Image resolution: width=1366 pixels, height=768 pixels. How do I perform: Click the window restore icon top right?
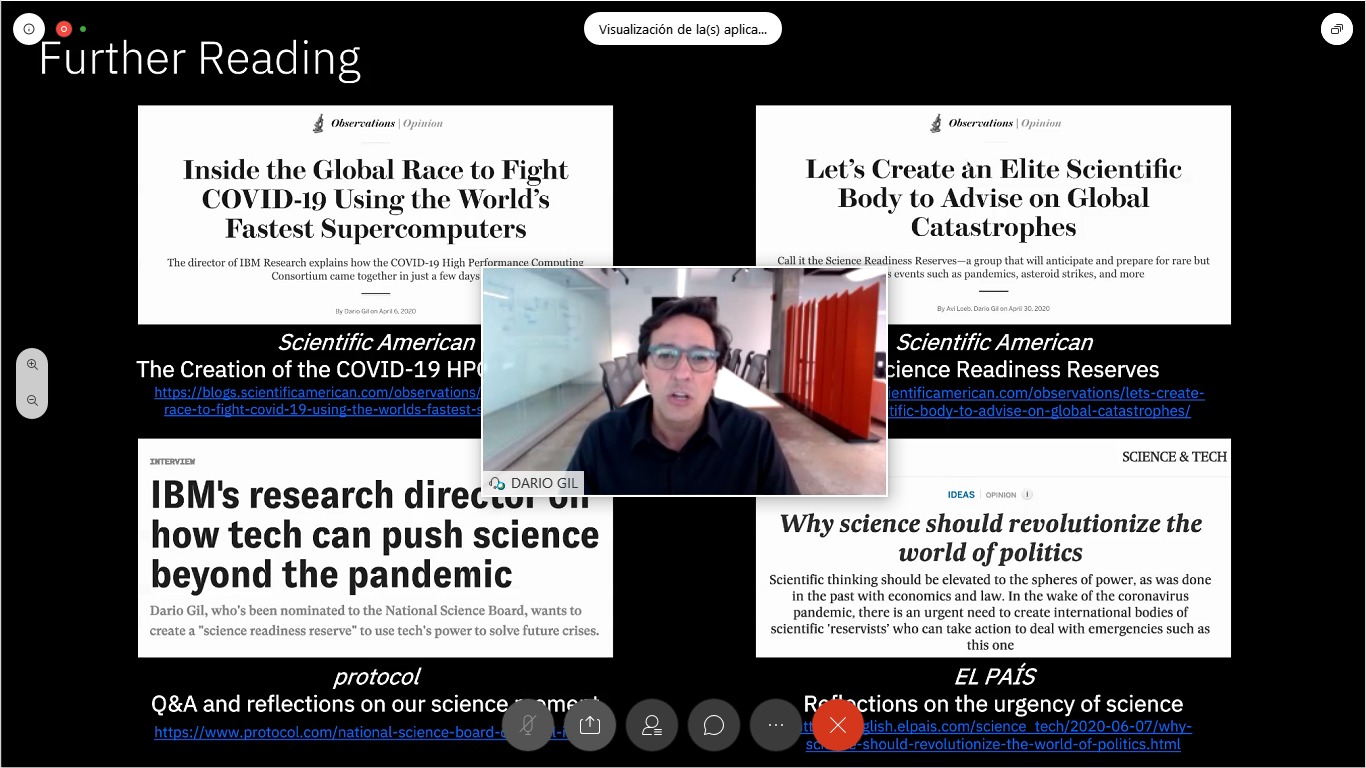tap(1336, 29)
